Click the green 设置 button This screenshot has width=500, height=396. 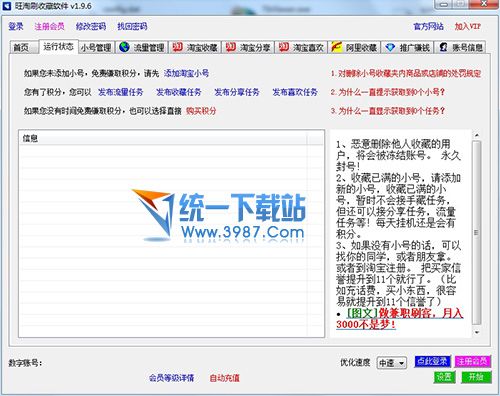click(x=444, y=377)
